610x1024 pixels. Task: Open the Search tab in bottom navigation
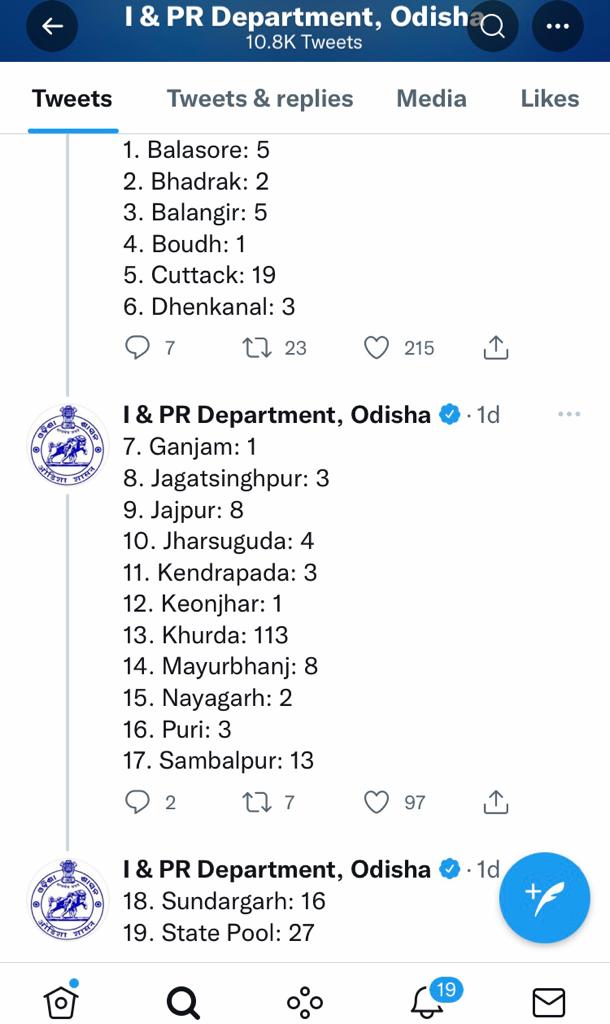pyautogui.click(x=183, y=1000)
